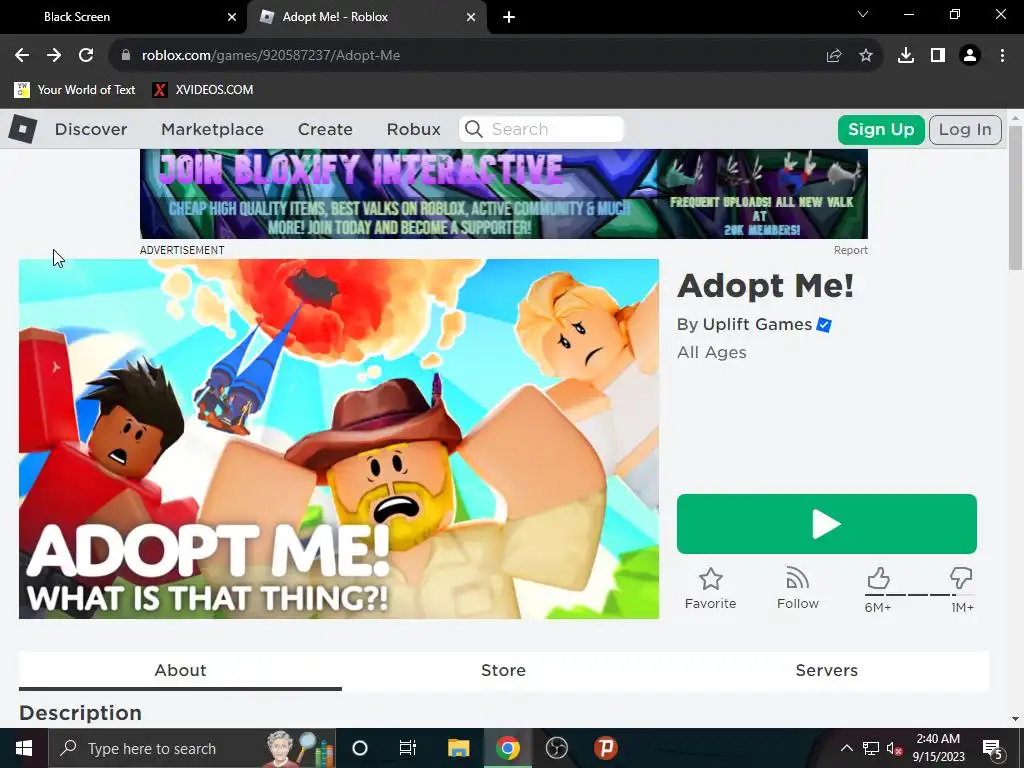
Task: Click the 'Description' heading
Action: point(80,712)
